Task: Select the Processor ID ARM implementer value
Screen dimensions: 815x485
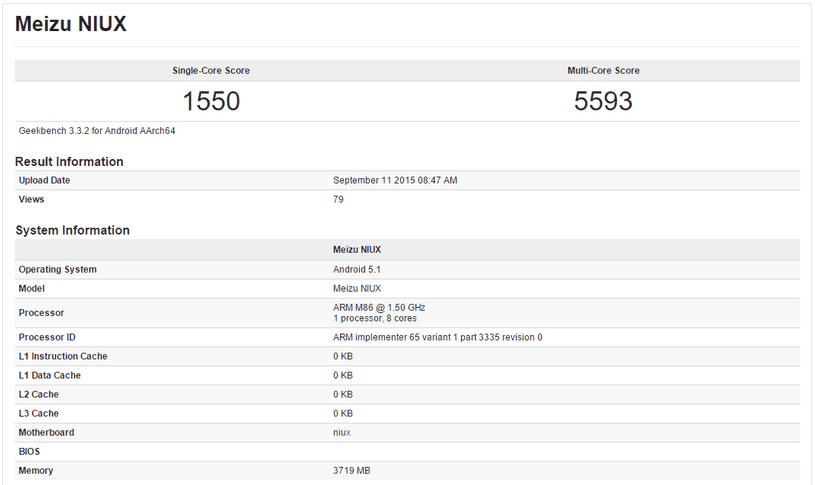Action: 438,337
